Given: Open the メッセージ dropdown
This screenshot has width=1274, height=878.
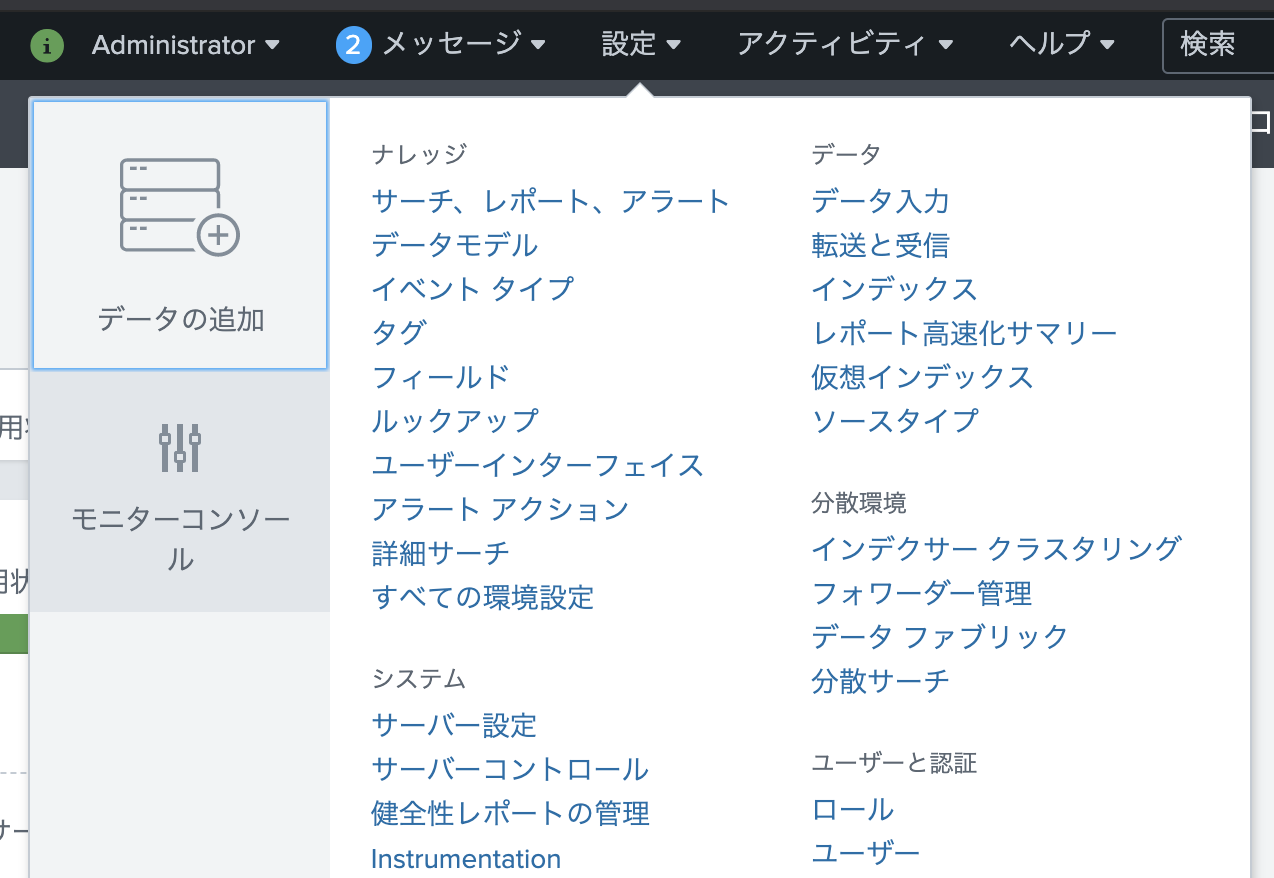Looking at the screenshot, I should click(x=464, y=44).
